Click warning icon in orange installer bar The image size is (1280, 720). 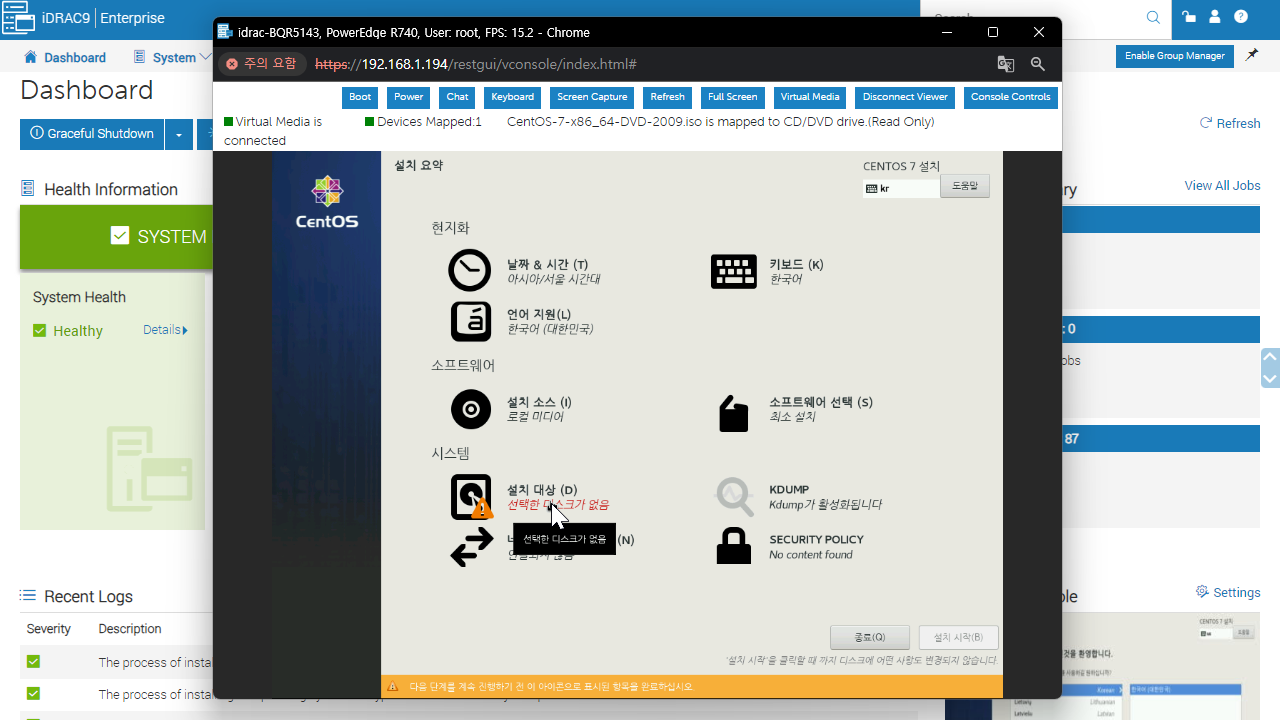coord(392,687)
